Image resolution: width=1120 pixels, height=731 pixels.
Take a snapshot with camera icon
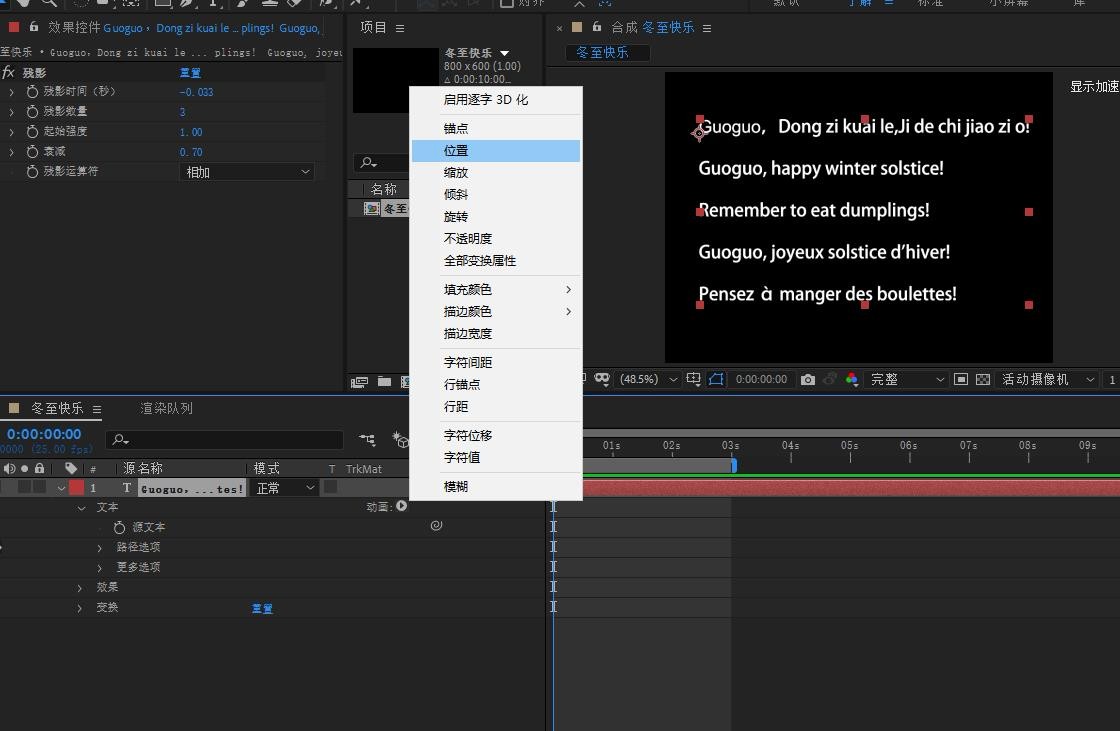point(808,379)
